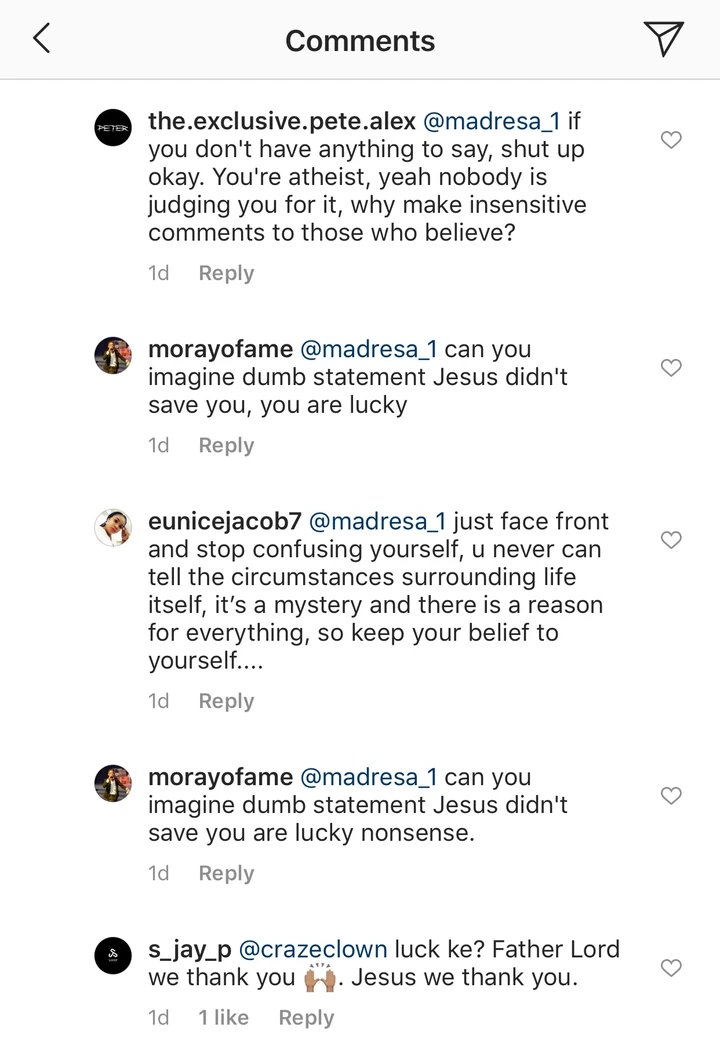This screenshot has width=720, height=1038.
Task: Like s_jay_p's comment with the heart
Action: tap(672, 968)
